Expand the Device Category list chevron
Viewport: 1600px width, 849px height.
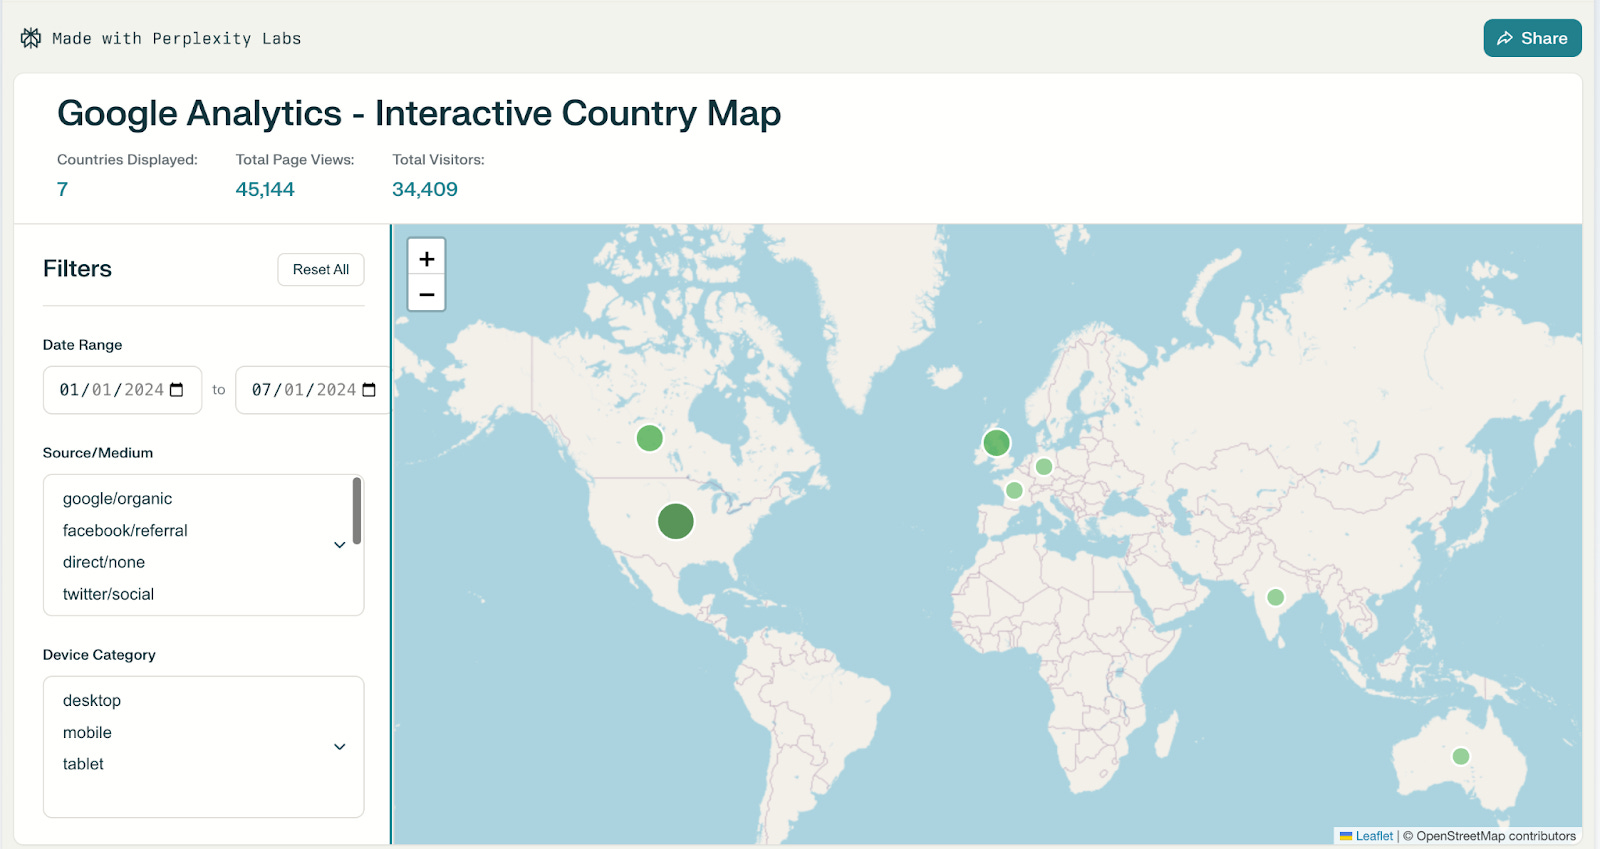(340, 747)
